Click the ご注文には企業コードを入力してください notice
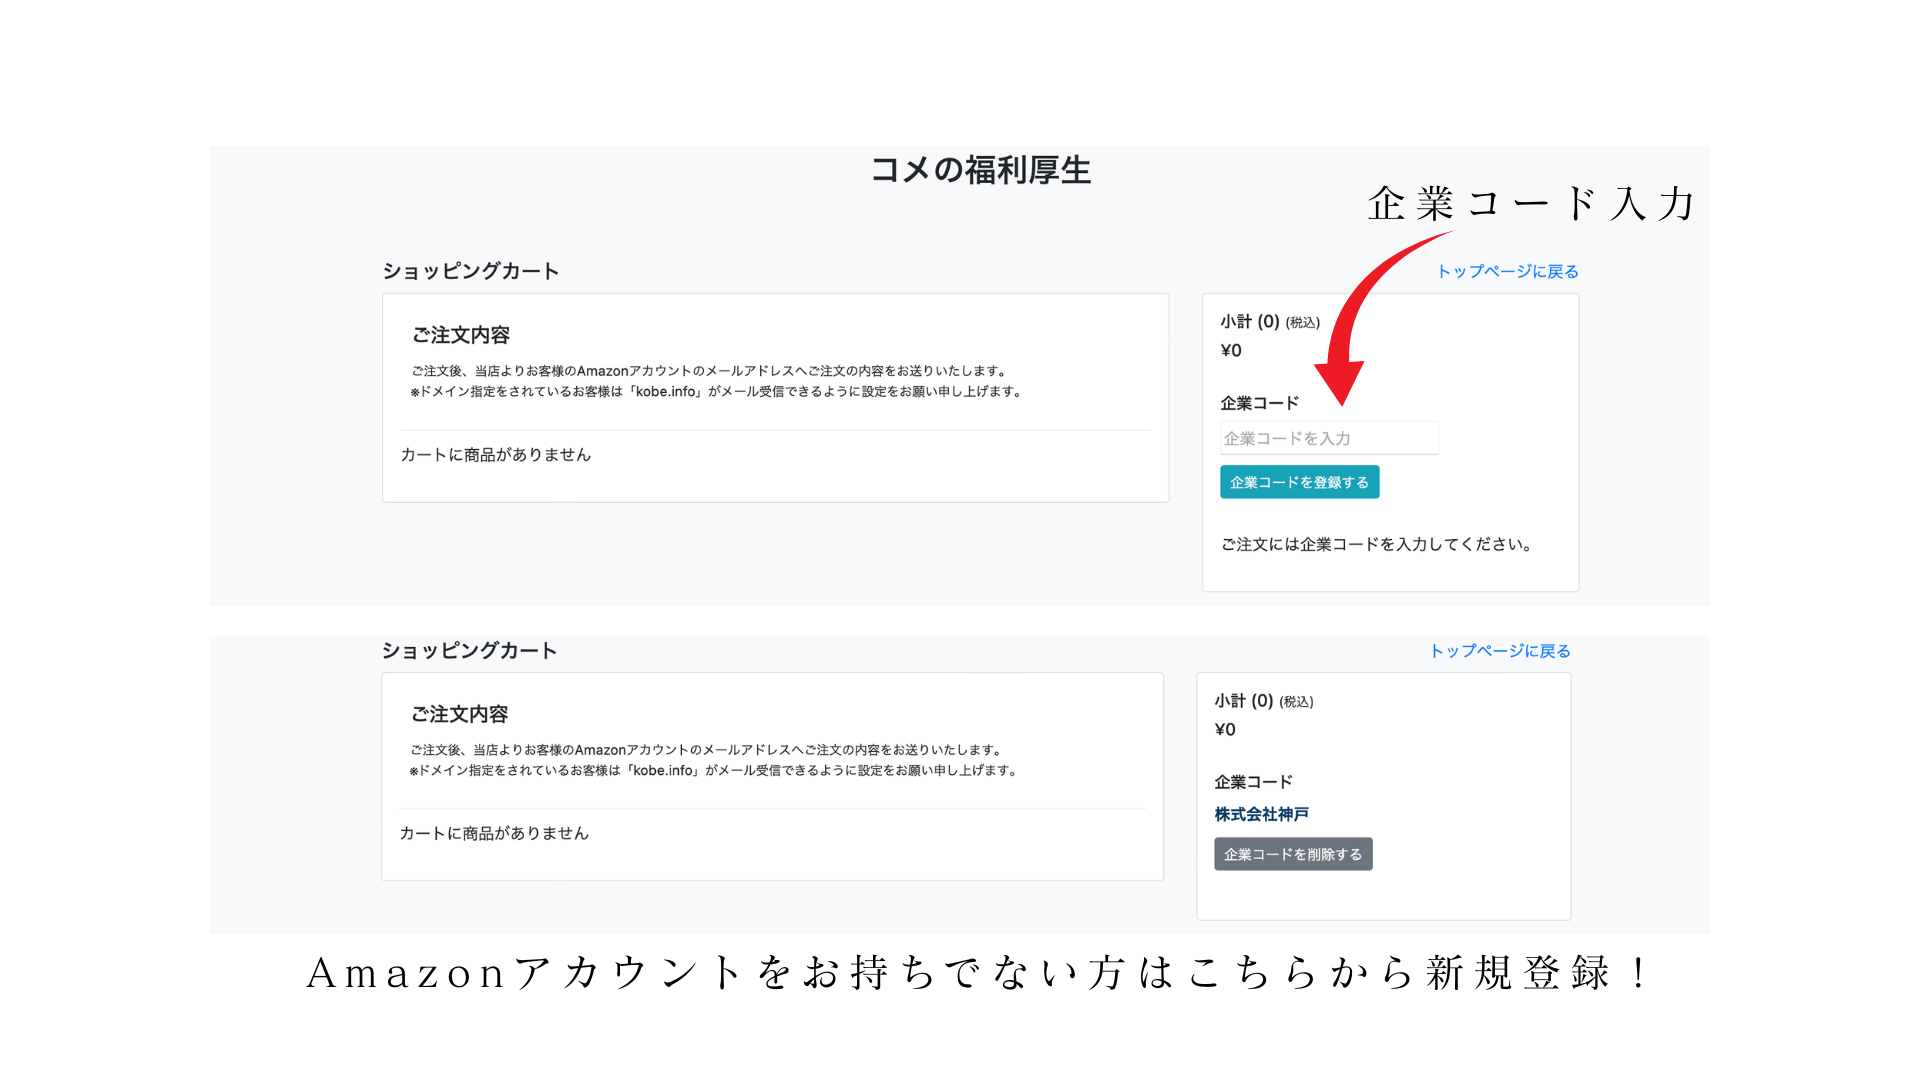Viewport: 1920px width, 1080px height. pyautogui.click(x=1376, y=544)
